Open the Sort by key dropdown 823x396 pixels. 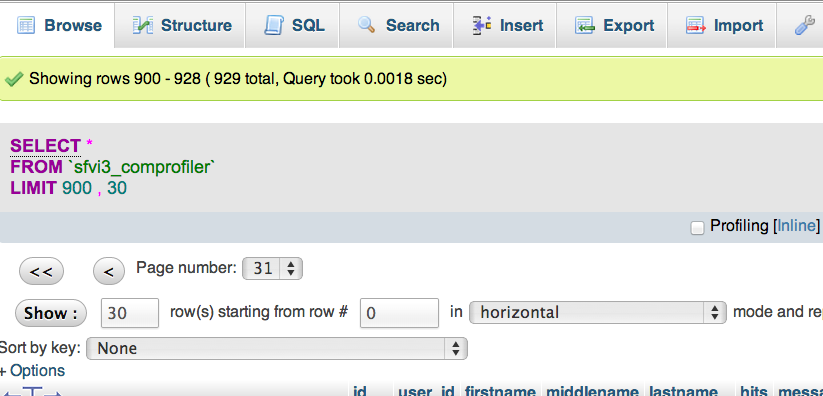pos(277,348)
